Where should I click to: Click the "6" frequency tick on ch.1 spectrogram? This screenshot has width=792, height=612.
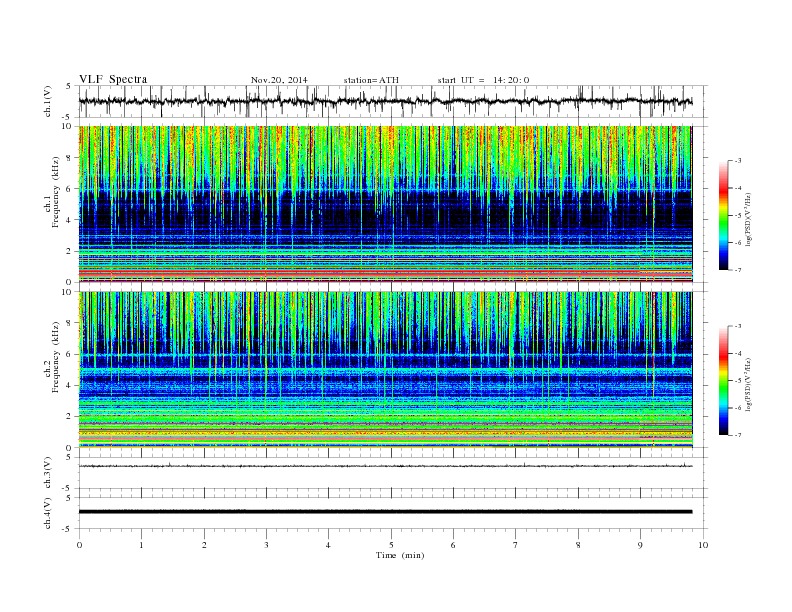point(69,189)
